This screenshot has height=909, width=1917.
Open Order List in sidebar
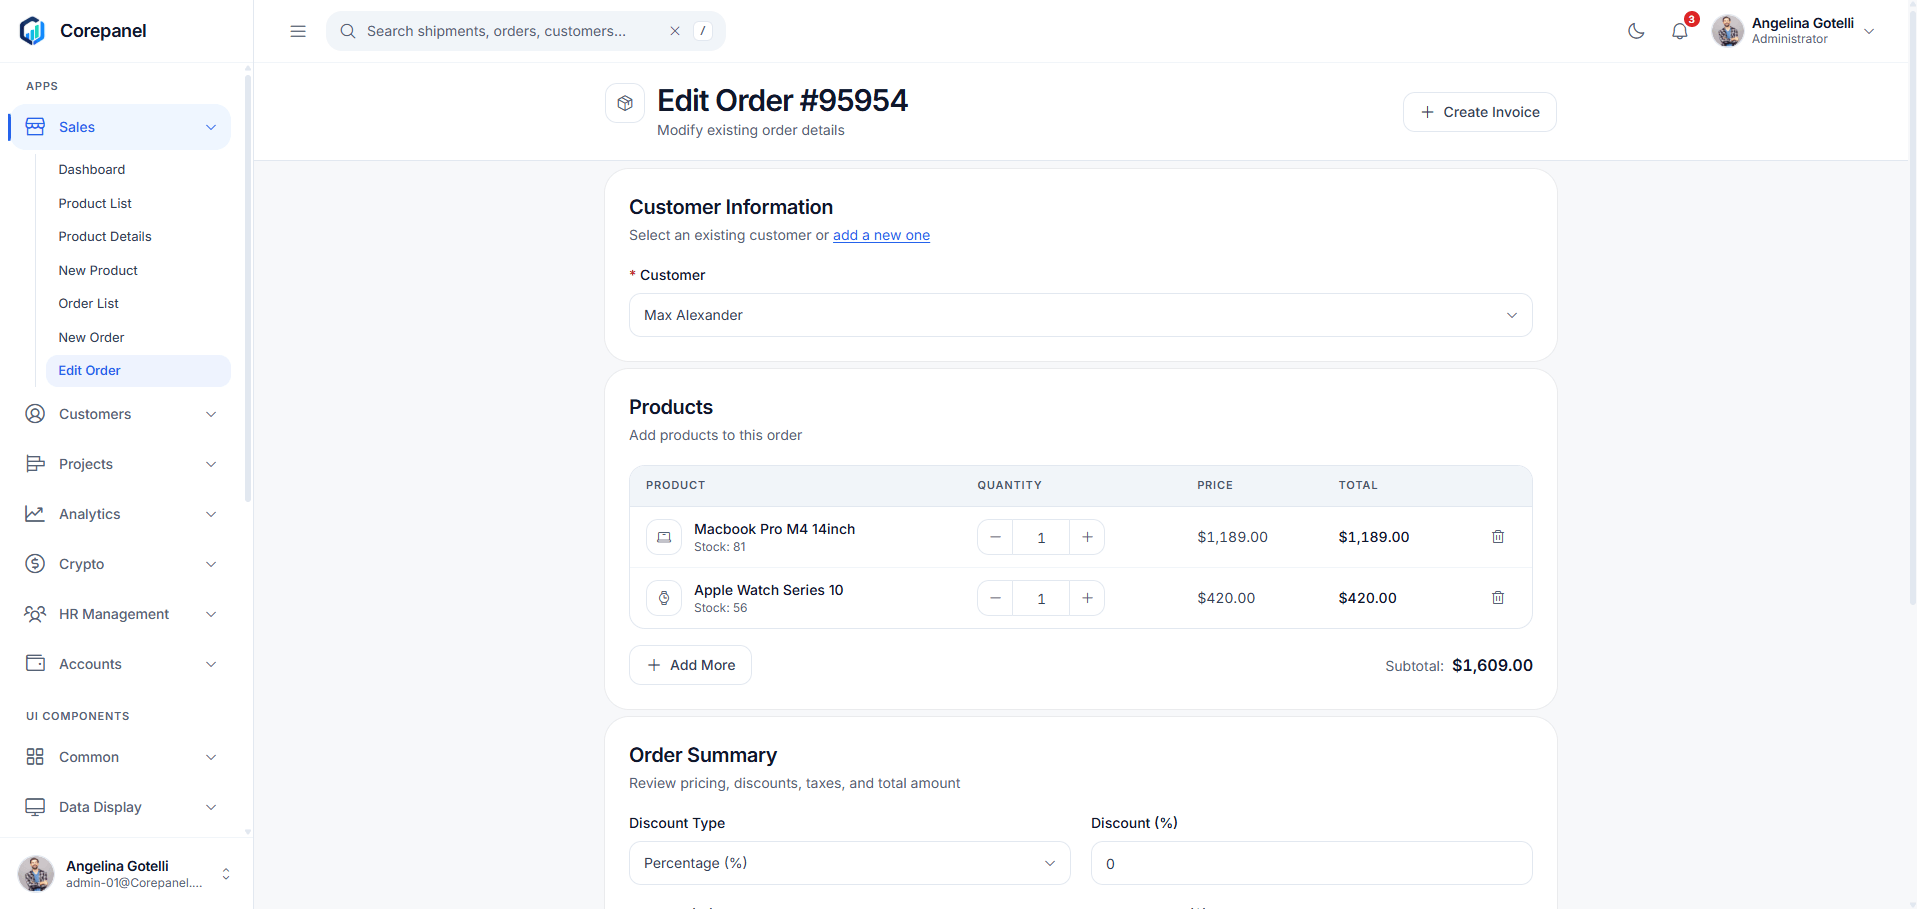pyautogui.click(x=89, y=304)
